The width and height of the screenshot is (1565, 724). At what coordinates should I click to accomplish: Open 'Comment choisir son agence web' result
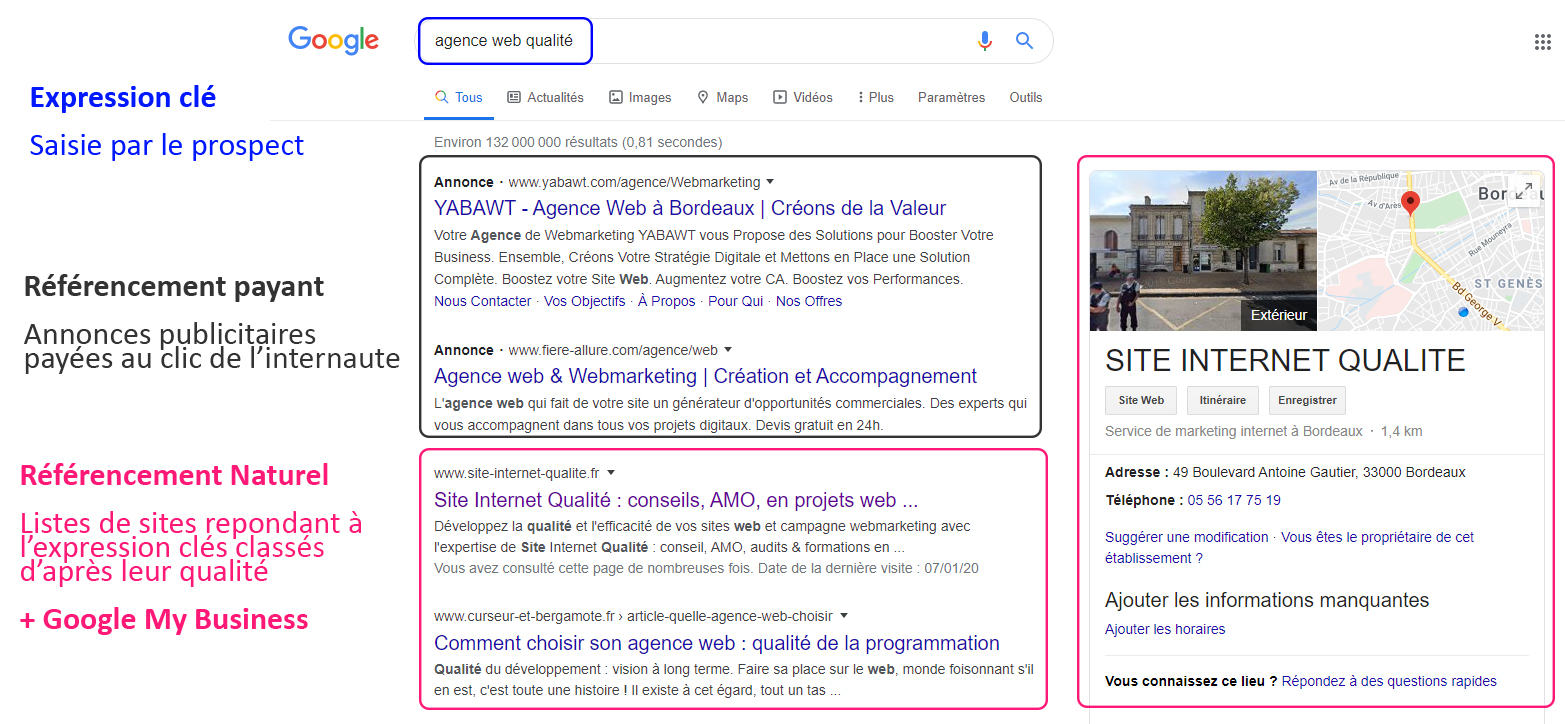(x=717, y=643)
